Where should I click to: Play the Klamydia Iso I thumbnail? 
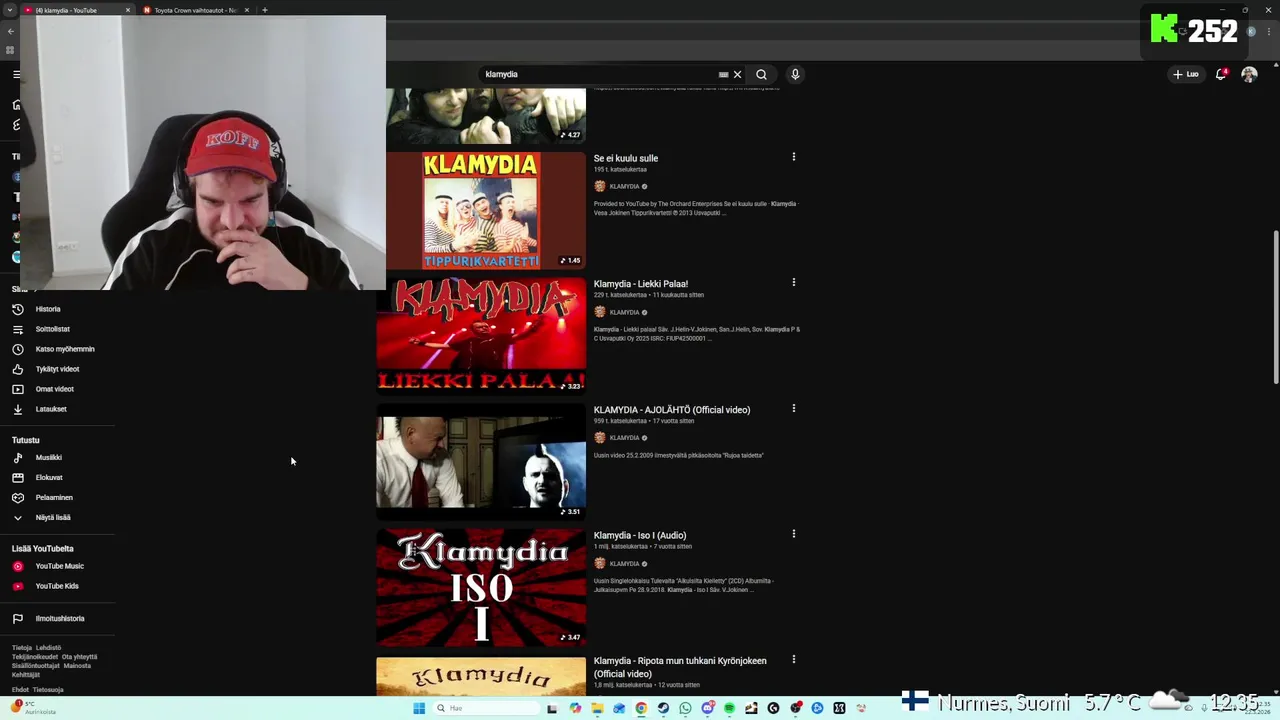pyautogui.click(x=481, y=588)
